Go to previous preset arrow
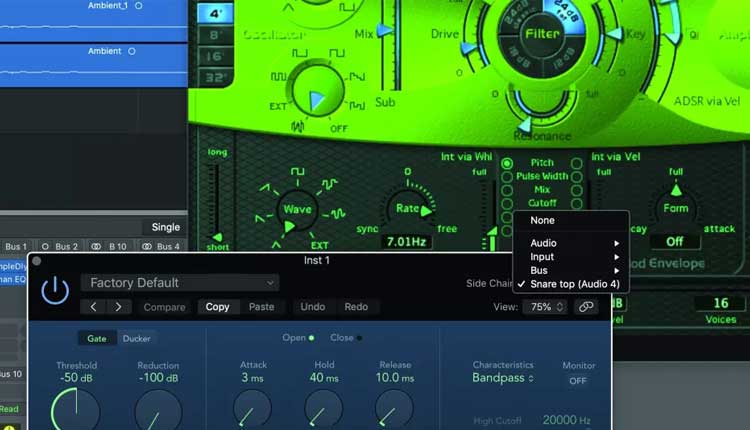 93,307
